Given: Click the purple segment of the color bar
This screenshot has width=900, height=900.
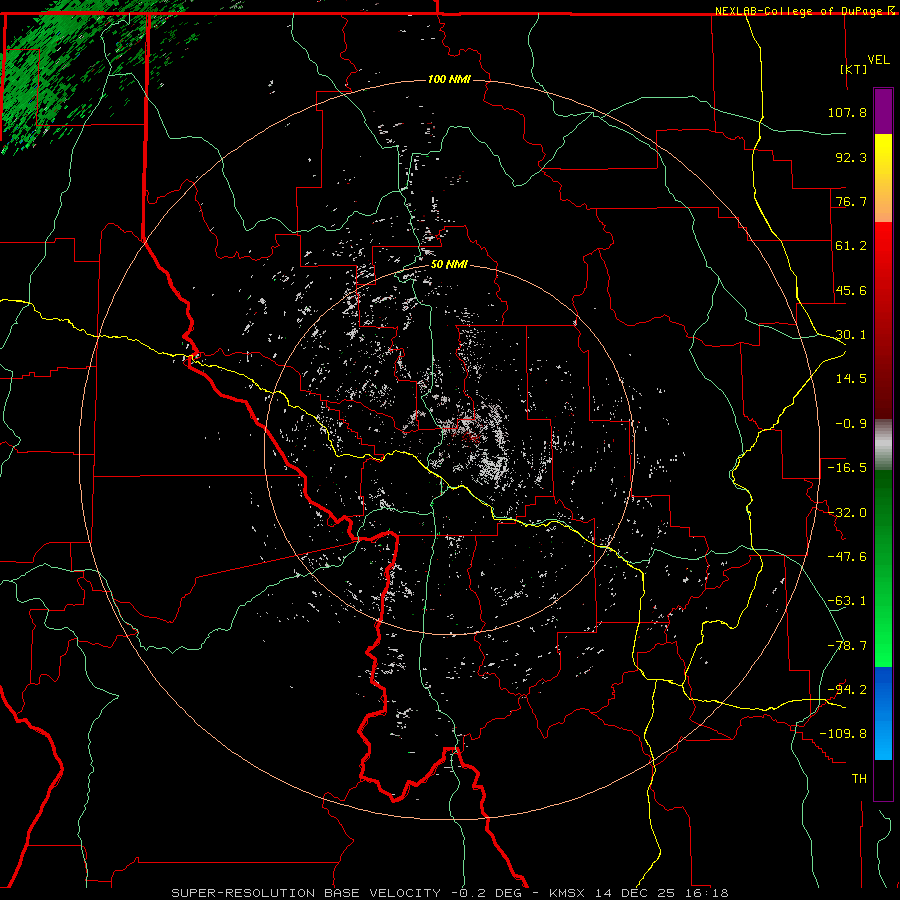Looking at the screenshot, I should coord(883,111).
